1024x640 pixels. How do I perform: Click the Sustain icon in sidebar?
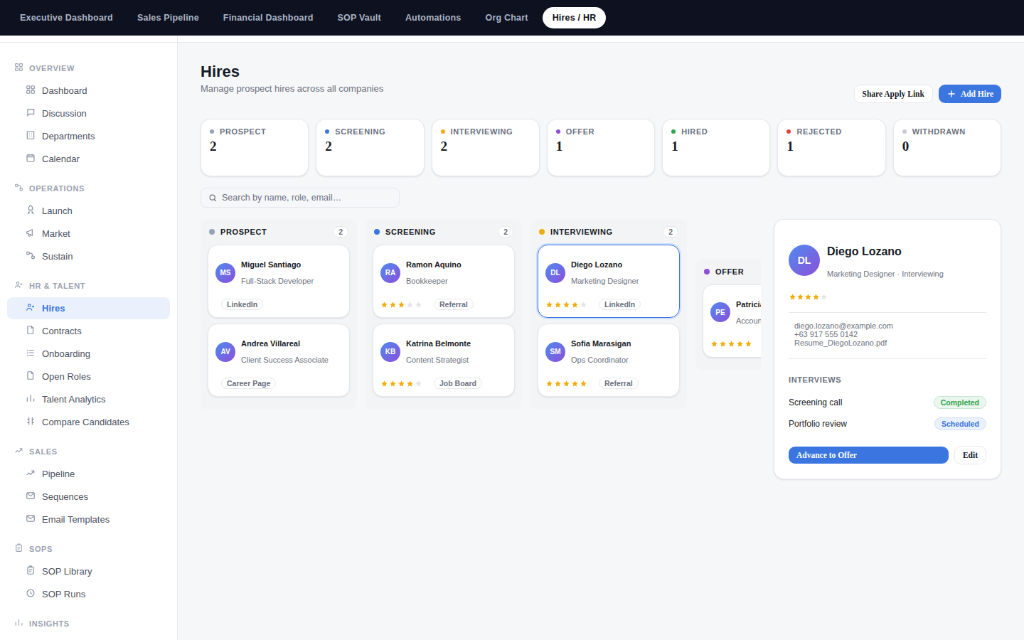pyautogui.click(x=31, y=256)
